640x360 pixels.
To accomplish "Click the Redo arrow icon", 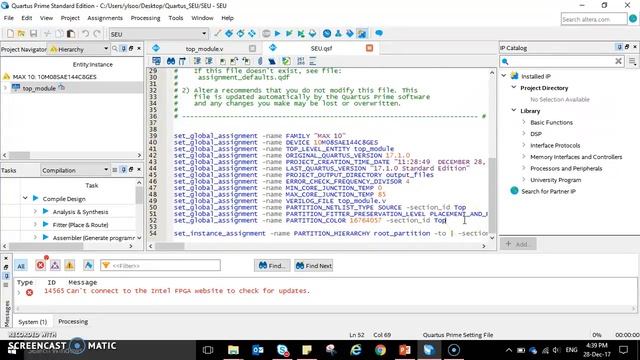I will [x=97, y=33].
